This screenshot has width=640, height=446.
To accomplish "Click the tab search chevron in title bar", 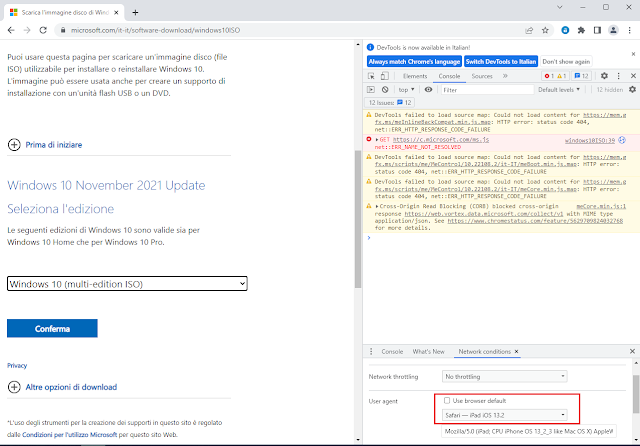I will click(560, 7).
